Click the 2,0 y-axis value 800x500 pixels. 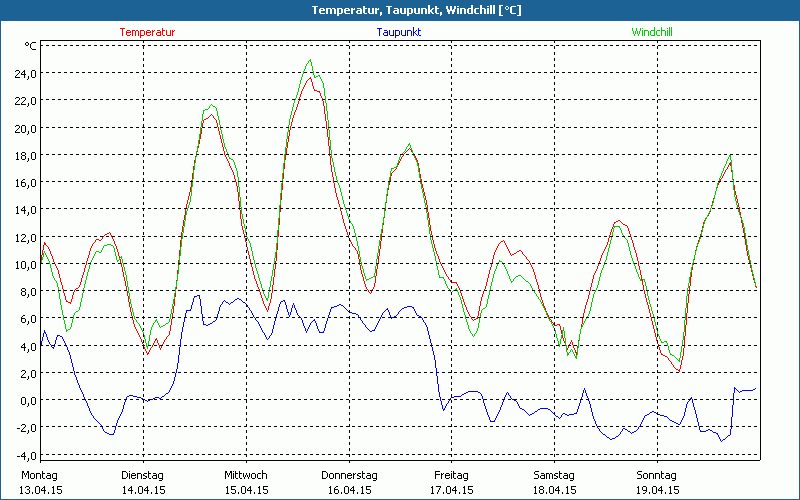click(x=28, y=373)
